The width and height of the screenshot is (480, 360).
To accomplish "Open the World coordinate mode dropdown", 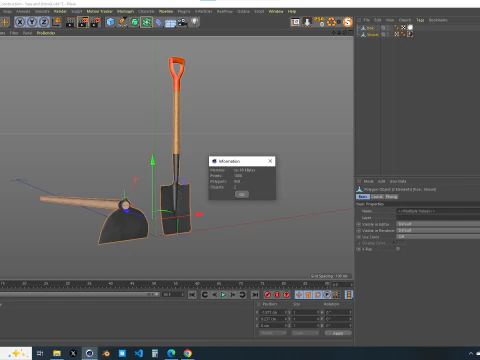I will point(273,333).
